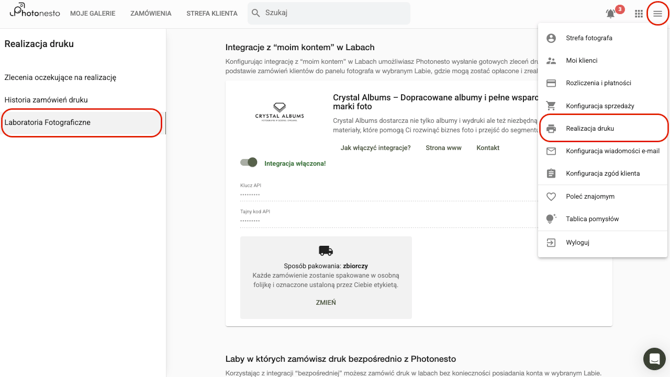
Task: Click the Tablica pomysłów lightbulb icon
Action: (551, 219)
